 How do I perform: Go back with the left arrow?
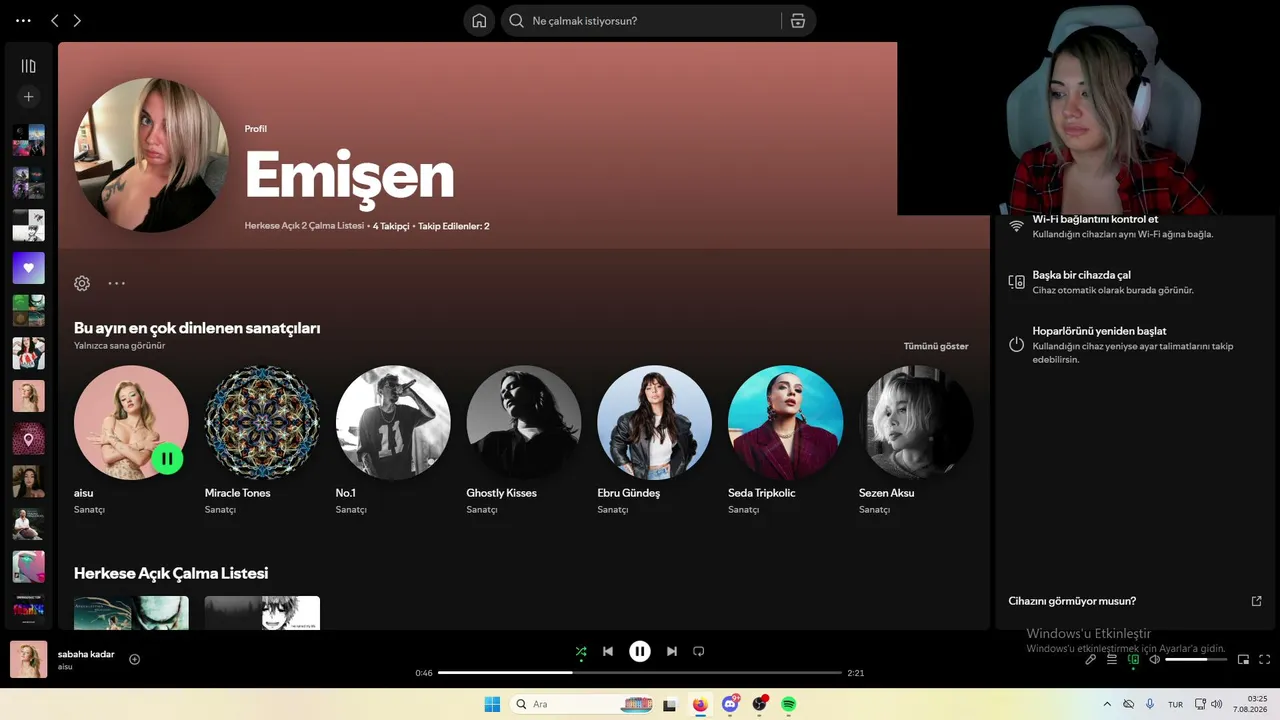(x=55, y=21)
